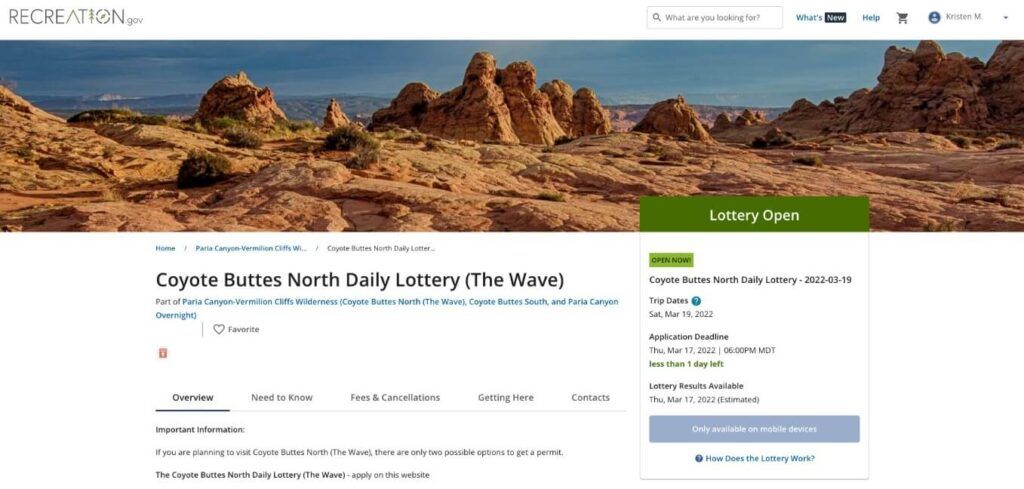Click the user account avatar icon
The image size is (1024, 489).
934,18
